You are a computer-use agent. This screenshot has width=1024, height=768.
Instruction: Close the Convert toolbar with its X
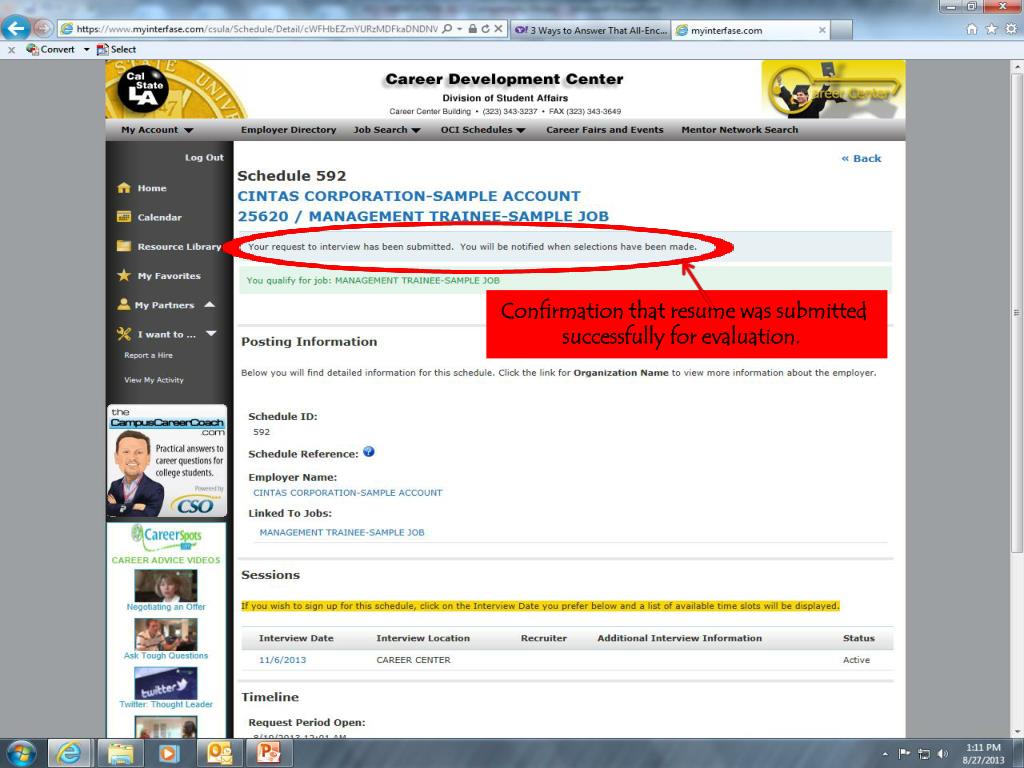(11, 49)
